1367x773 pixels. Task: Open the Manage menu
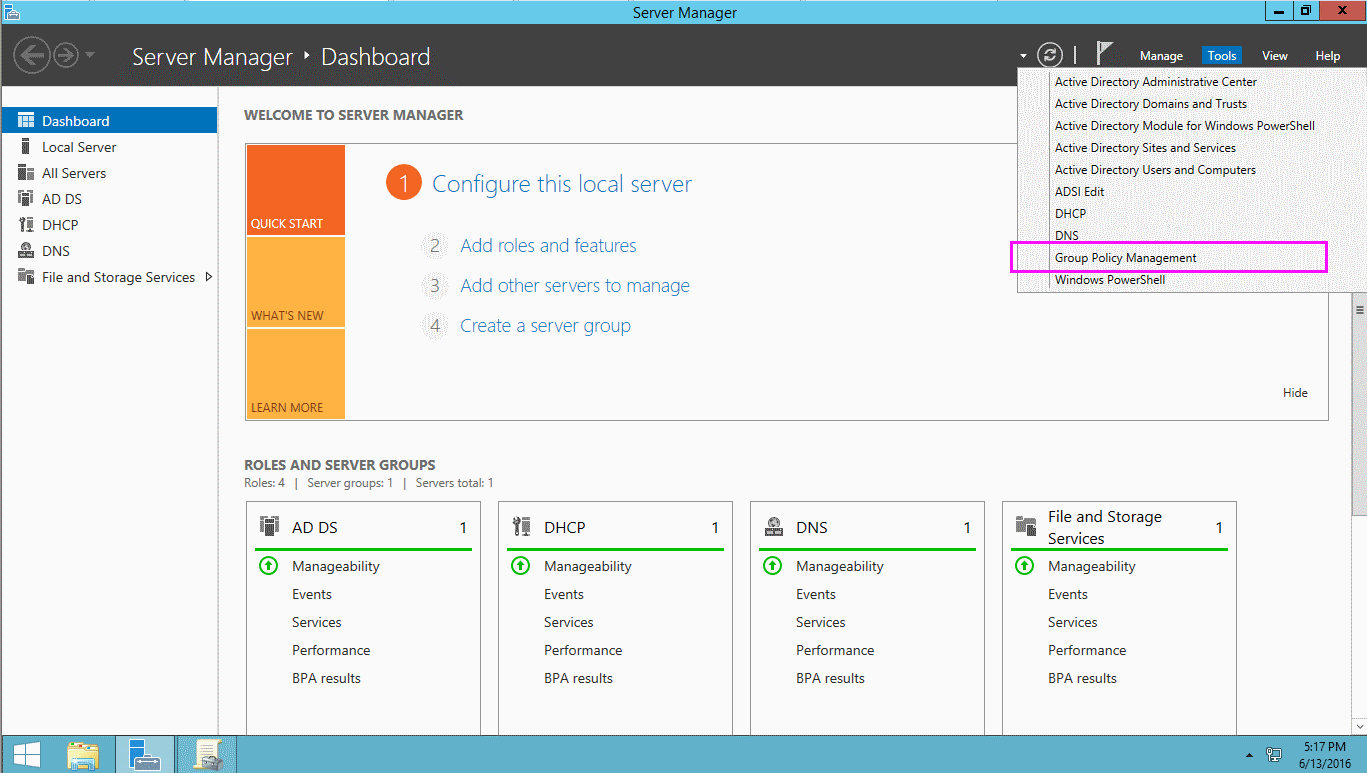(1161, 56)
